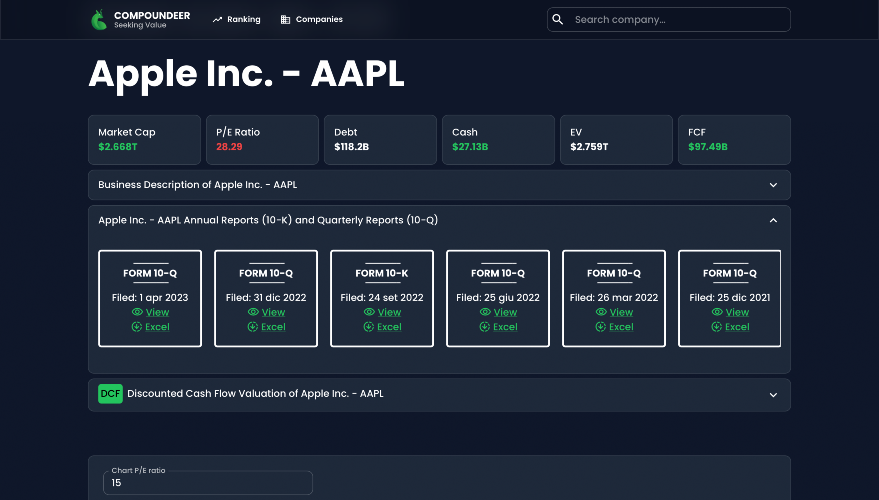Click the search magnifier icon
The image size is (879, 500).
558,20
